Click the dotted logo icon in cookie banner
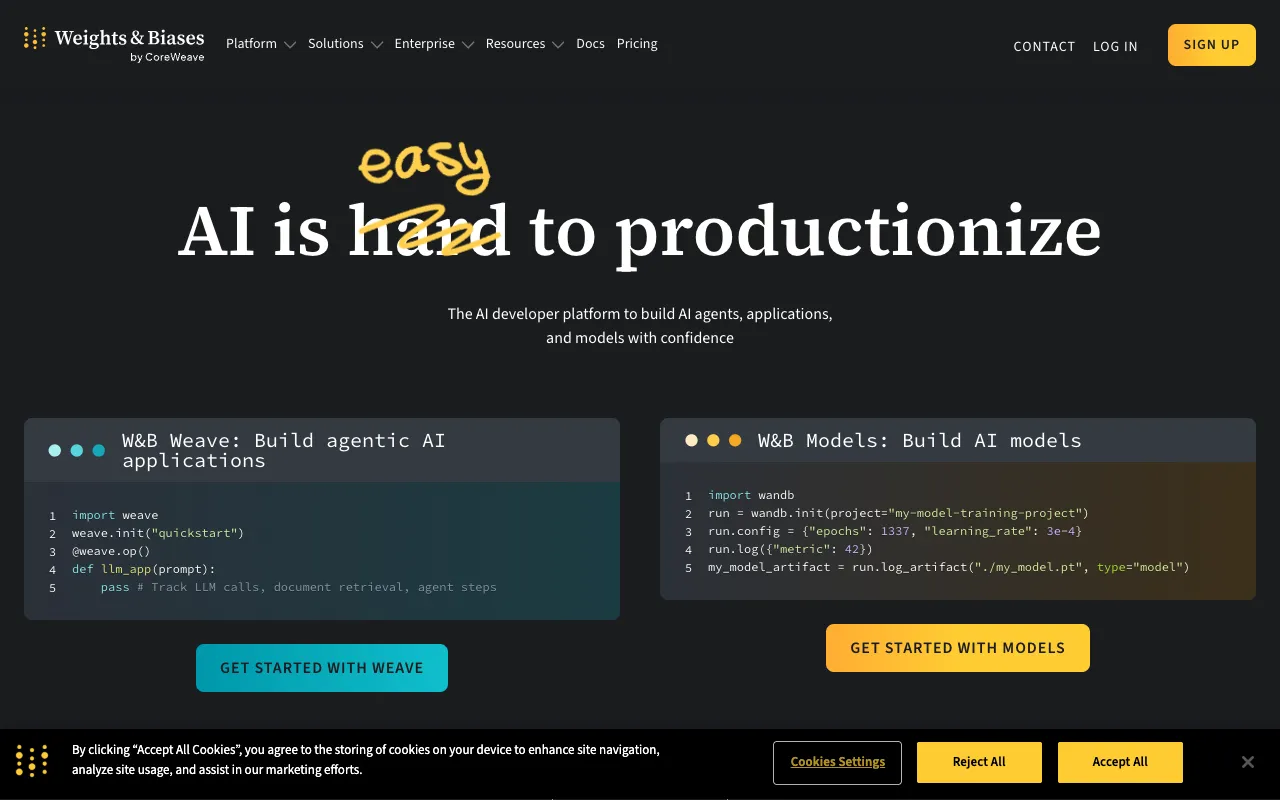The width and height of the screenshot is (1280, 800). 32,761
